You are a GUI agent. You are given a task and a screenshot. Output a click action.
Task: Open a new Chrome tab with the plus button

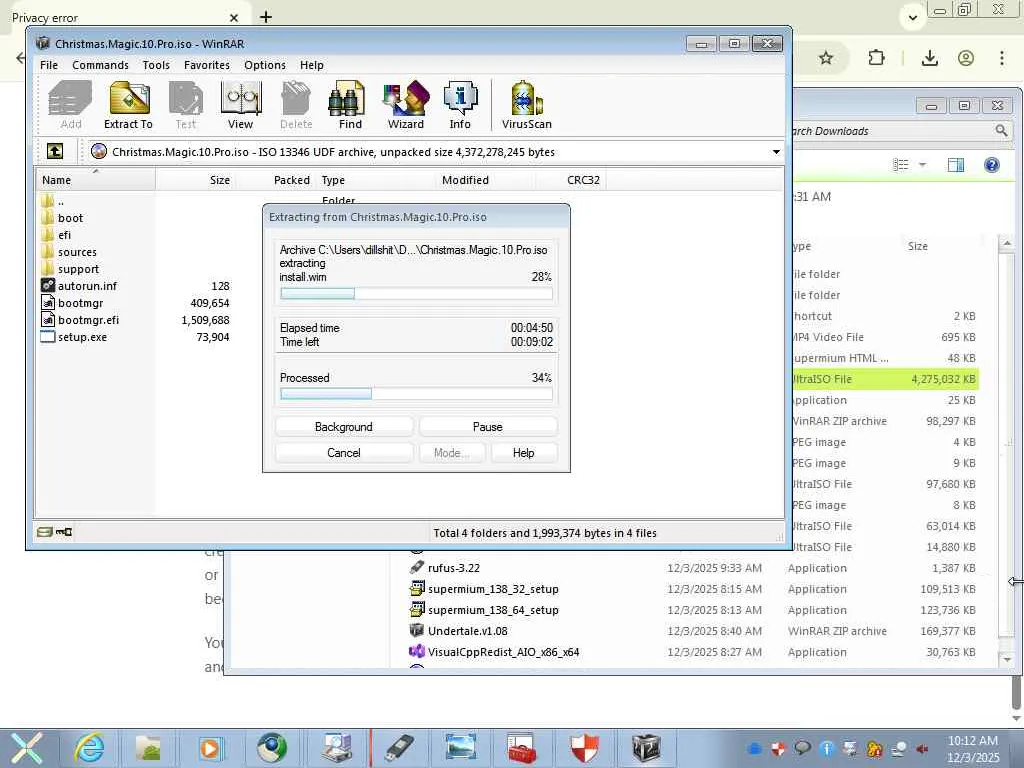[x=266, y=17]
